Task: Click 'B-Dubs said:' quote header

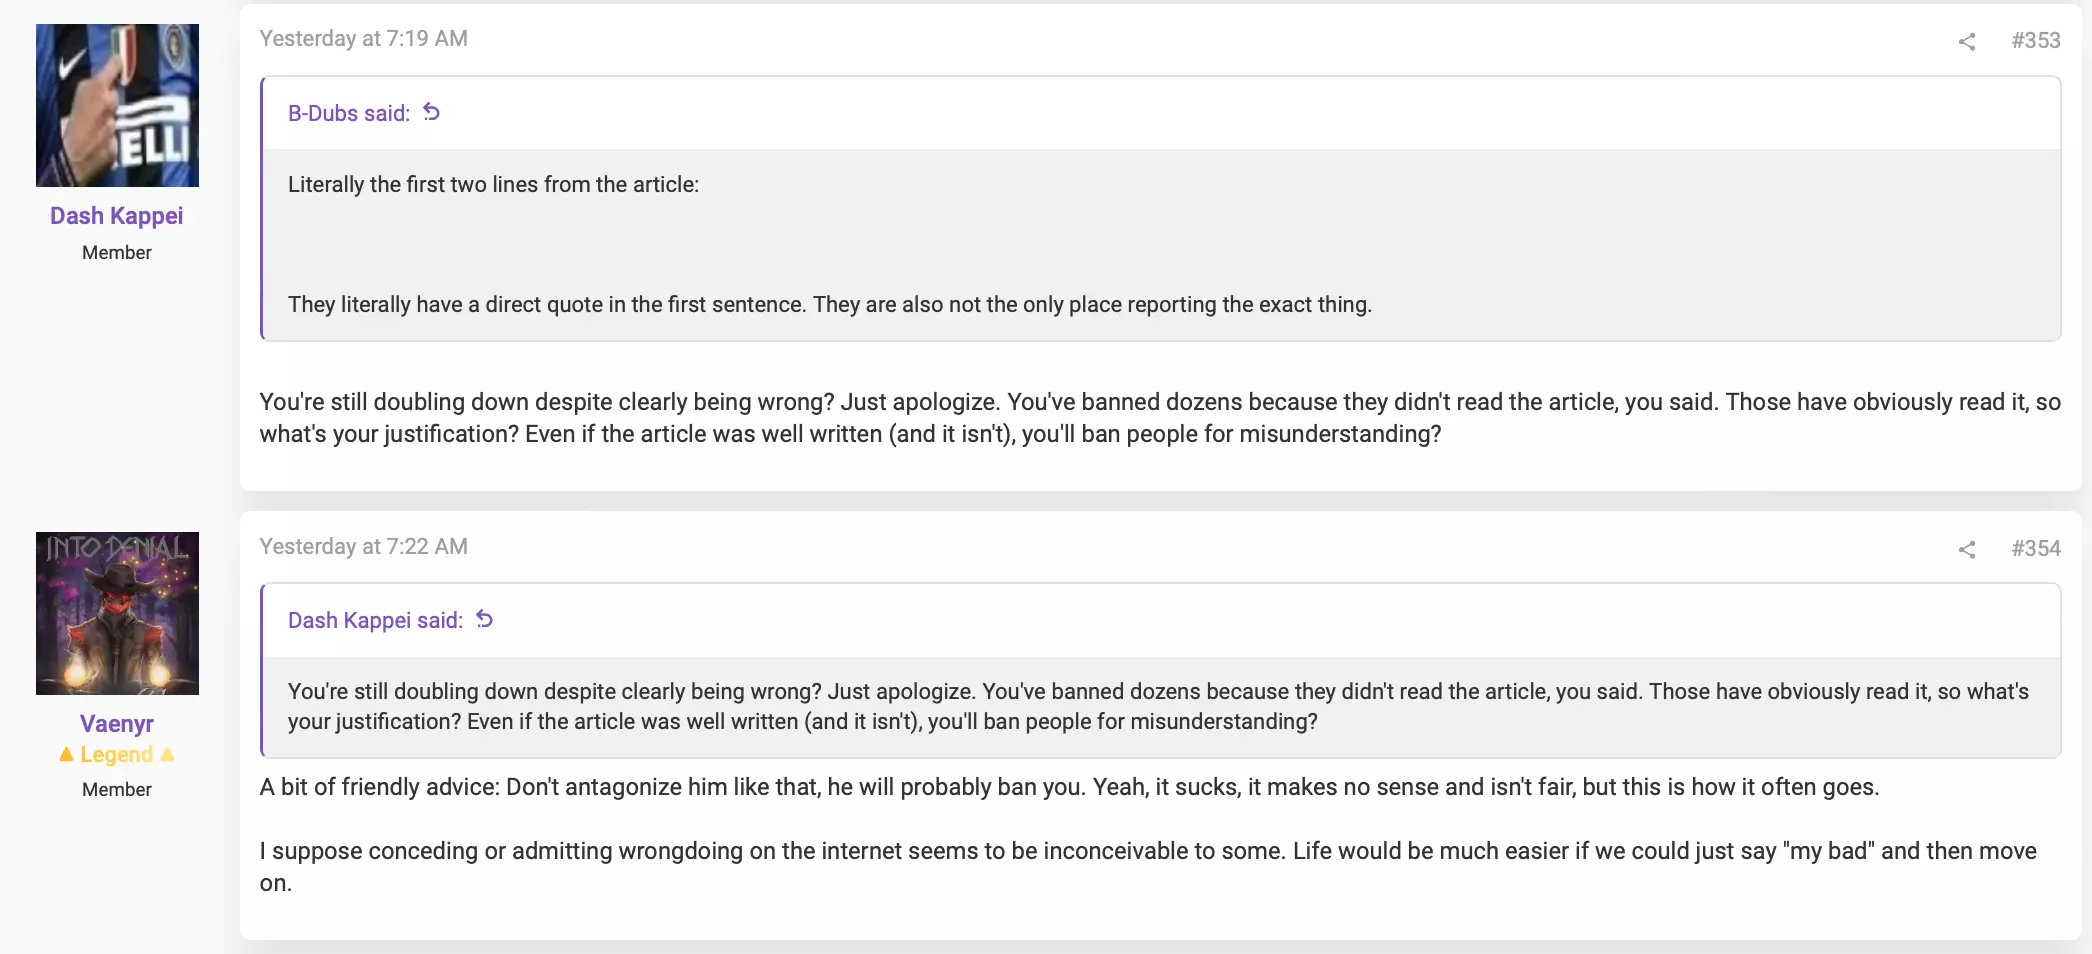Action: point(349,113)
